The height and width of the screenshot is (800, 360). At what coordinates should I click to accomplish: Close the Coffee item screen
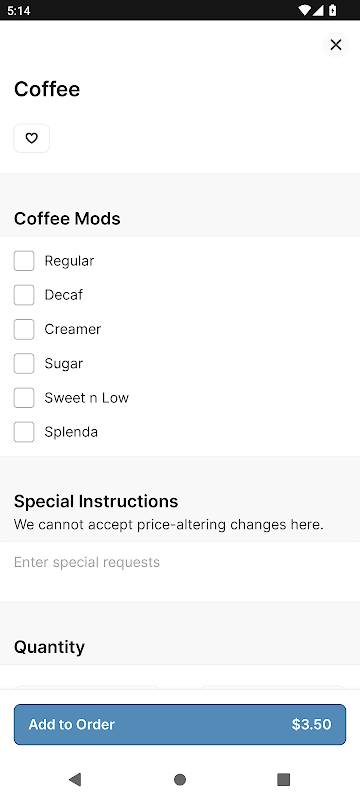click(336, 45)
